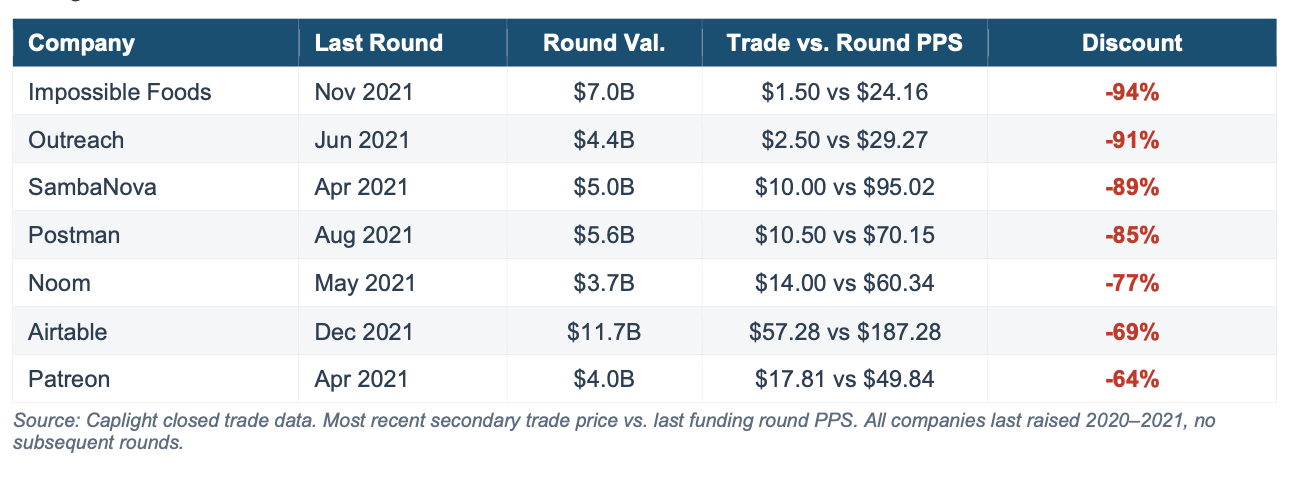
Task: Click the Airtable company cell
Action: [x=68, y=332]
